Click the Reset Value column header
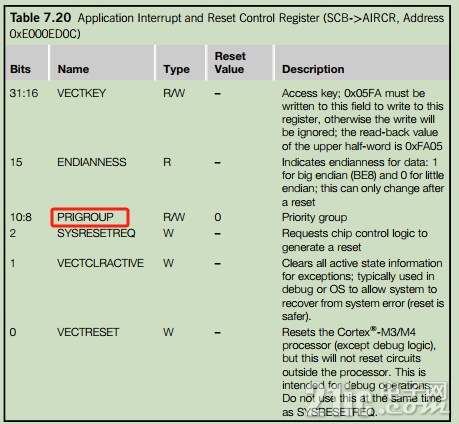The image size is (459, 424). 230,63
